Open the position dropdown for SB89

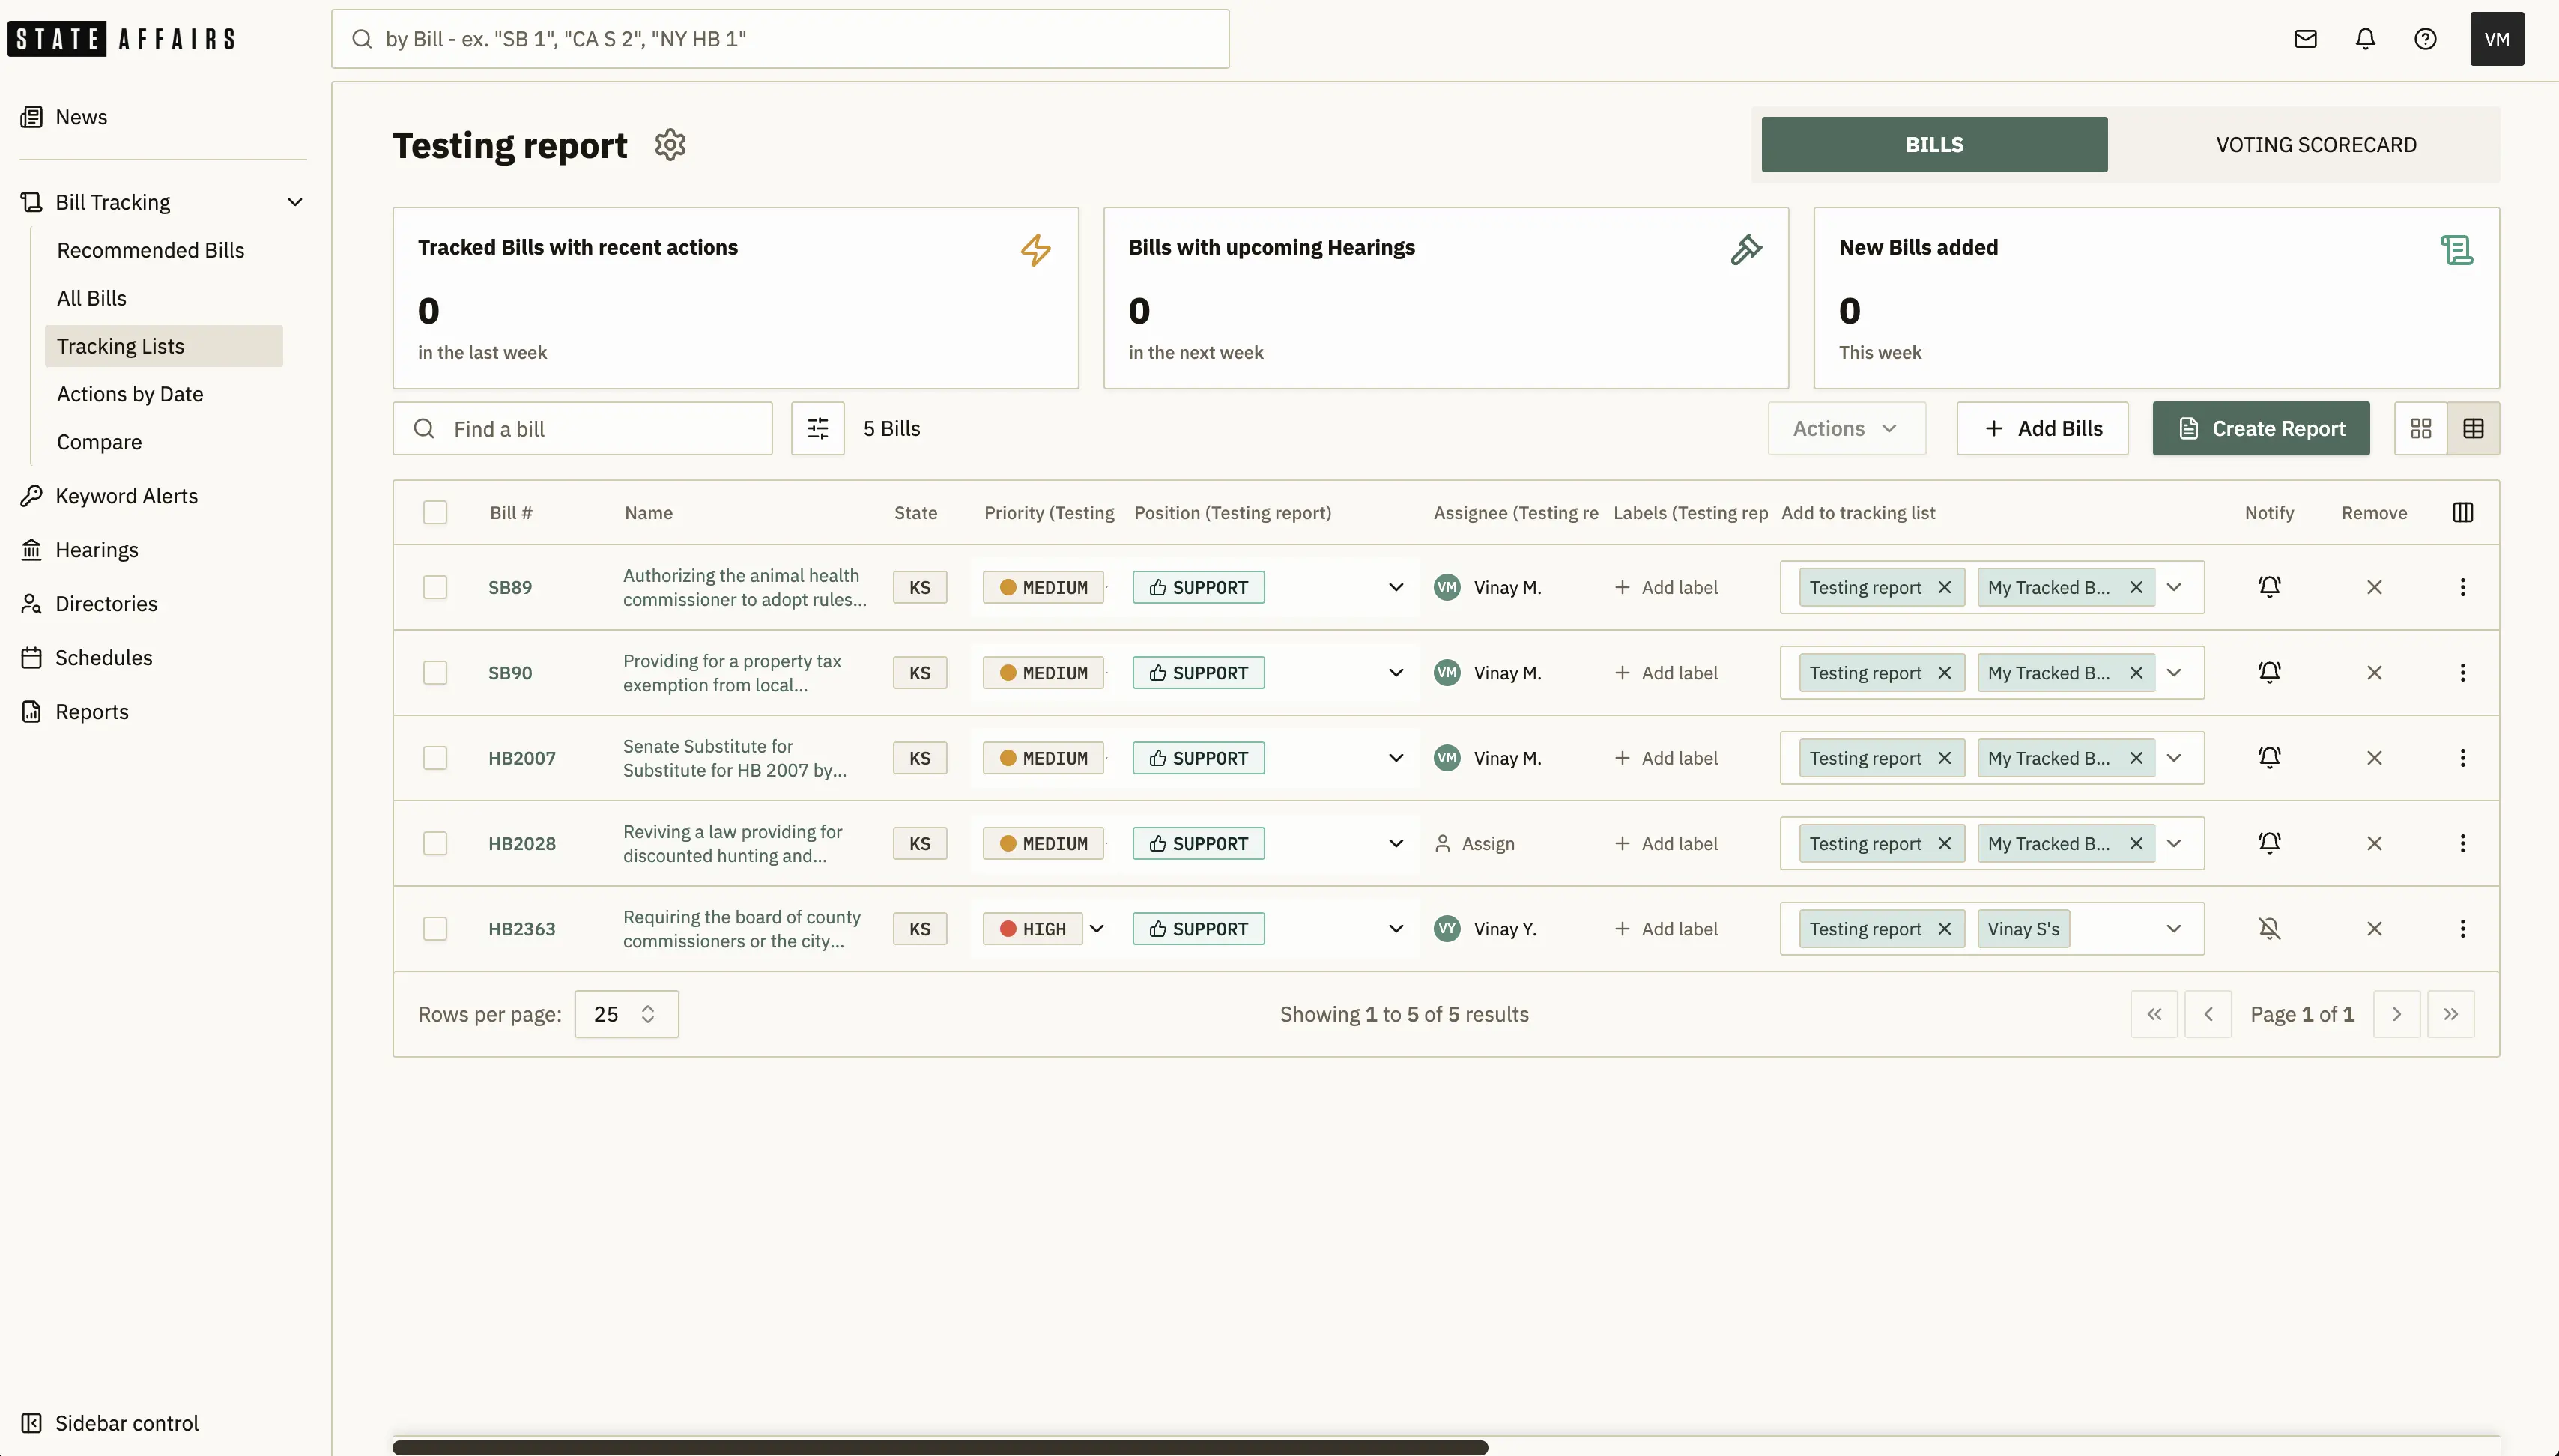point(1395,587)
